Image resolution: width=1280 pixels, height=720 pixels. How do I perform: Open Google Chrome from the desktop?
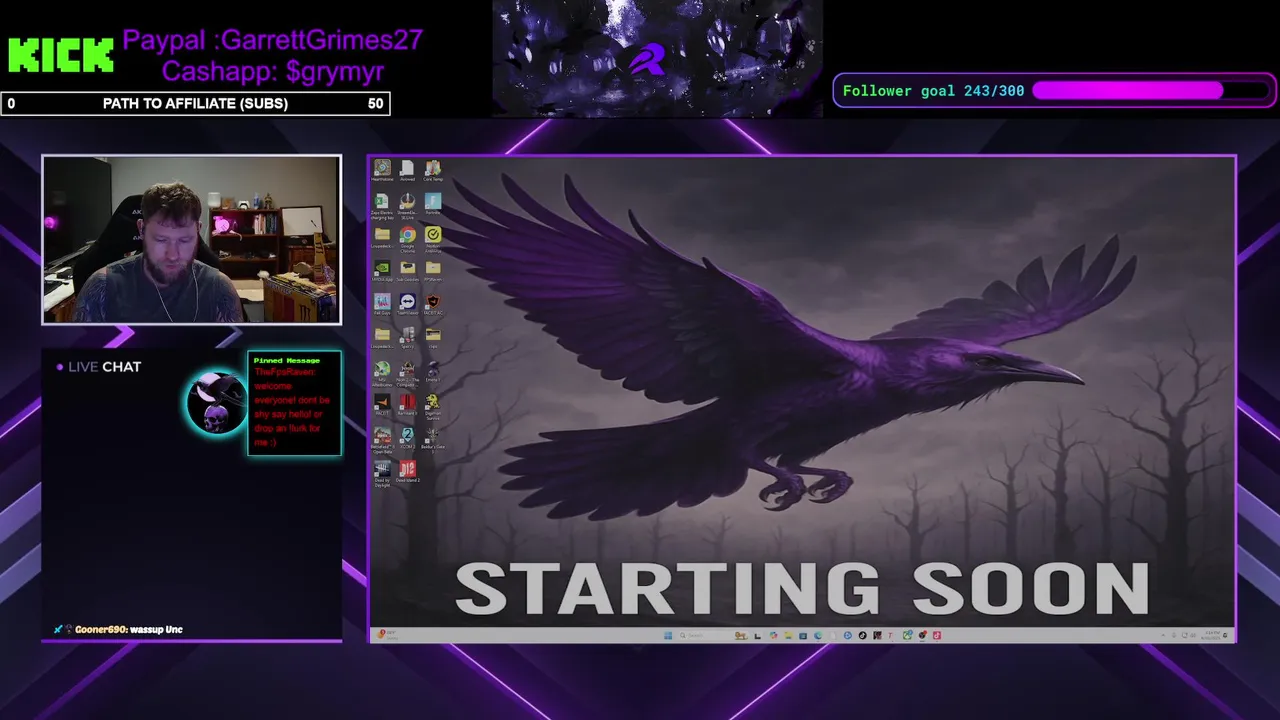pyautogui.click(x=407, y=237)
